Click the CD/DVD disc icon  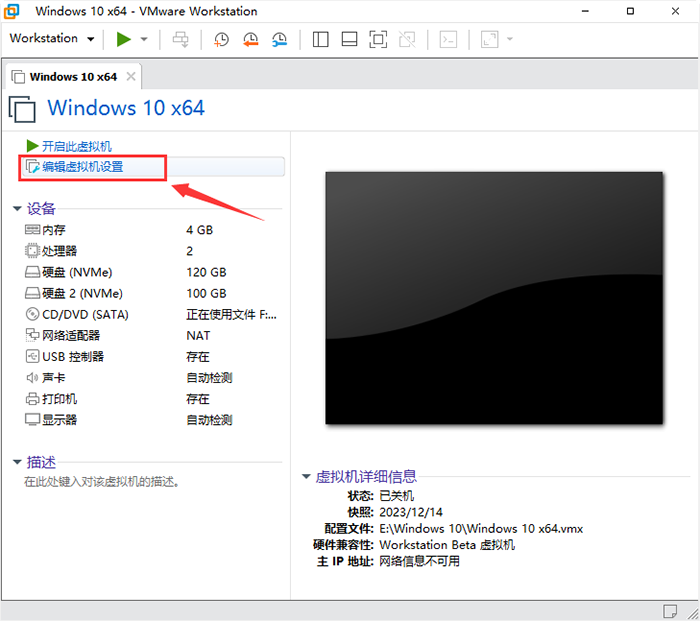(32, 314)
